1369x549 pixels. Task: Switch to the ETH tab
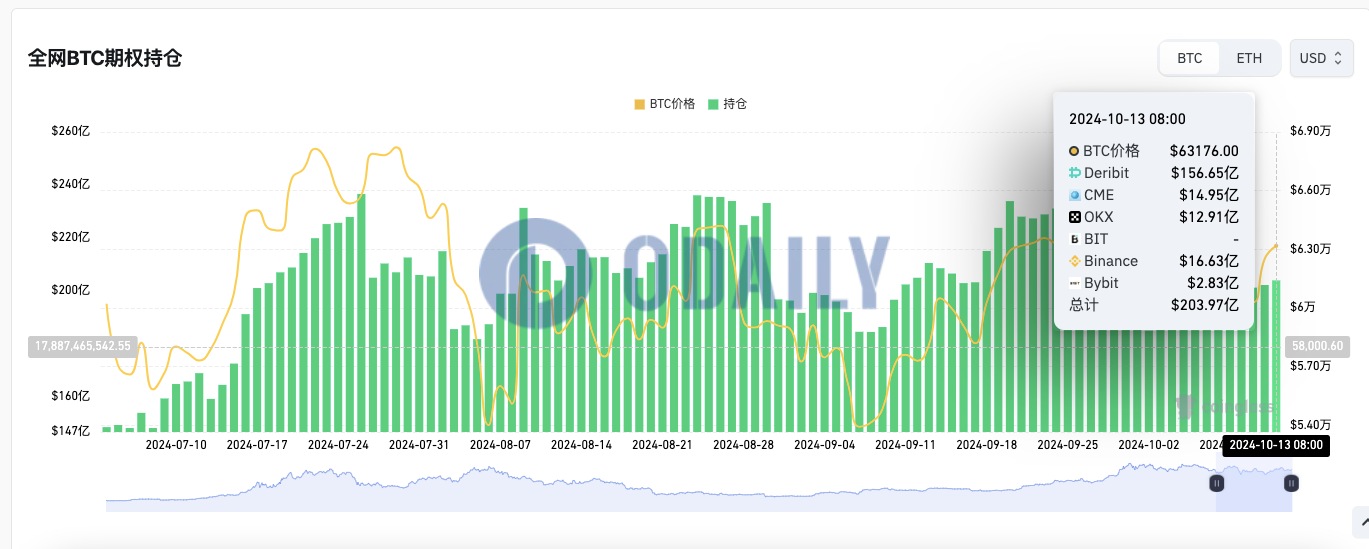click(1249, 58)
